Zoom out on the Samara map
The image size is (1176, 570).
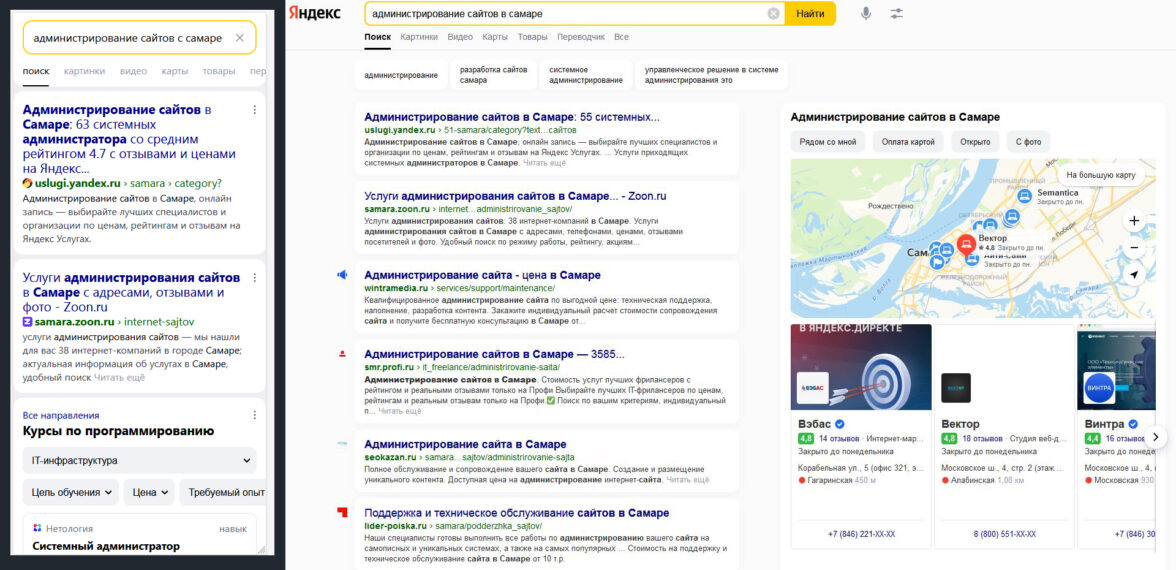[1134, 247]
